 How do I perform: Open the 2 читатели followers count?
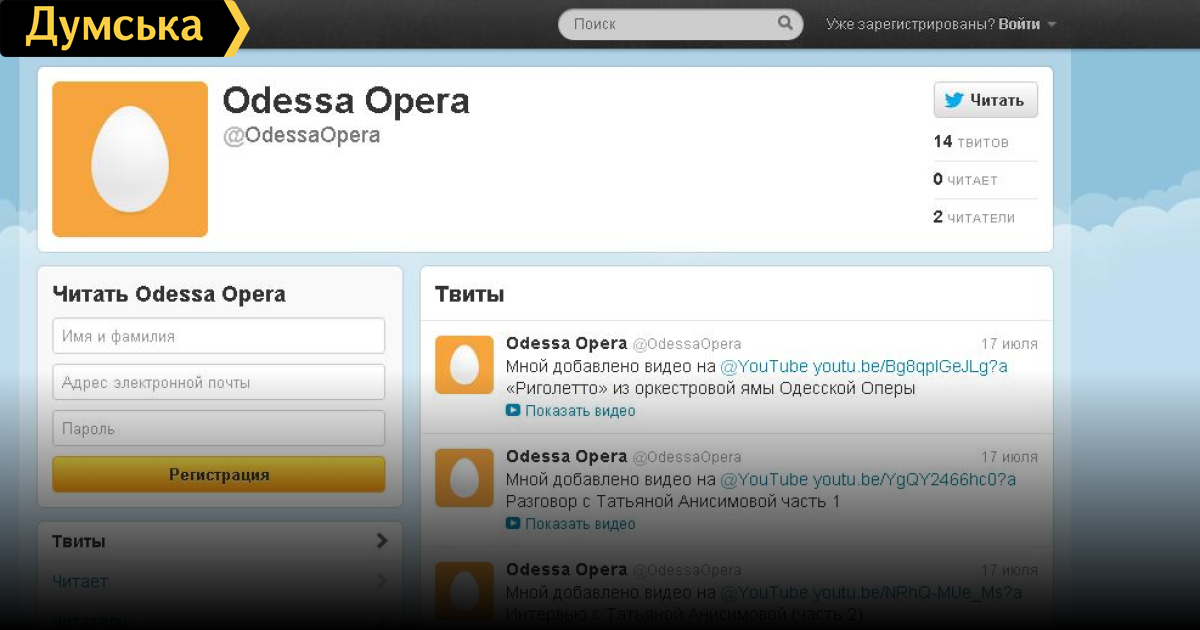pyautogui.click(x=974, y=217)
